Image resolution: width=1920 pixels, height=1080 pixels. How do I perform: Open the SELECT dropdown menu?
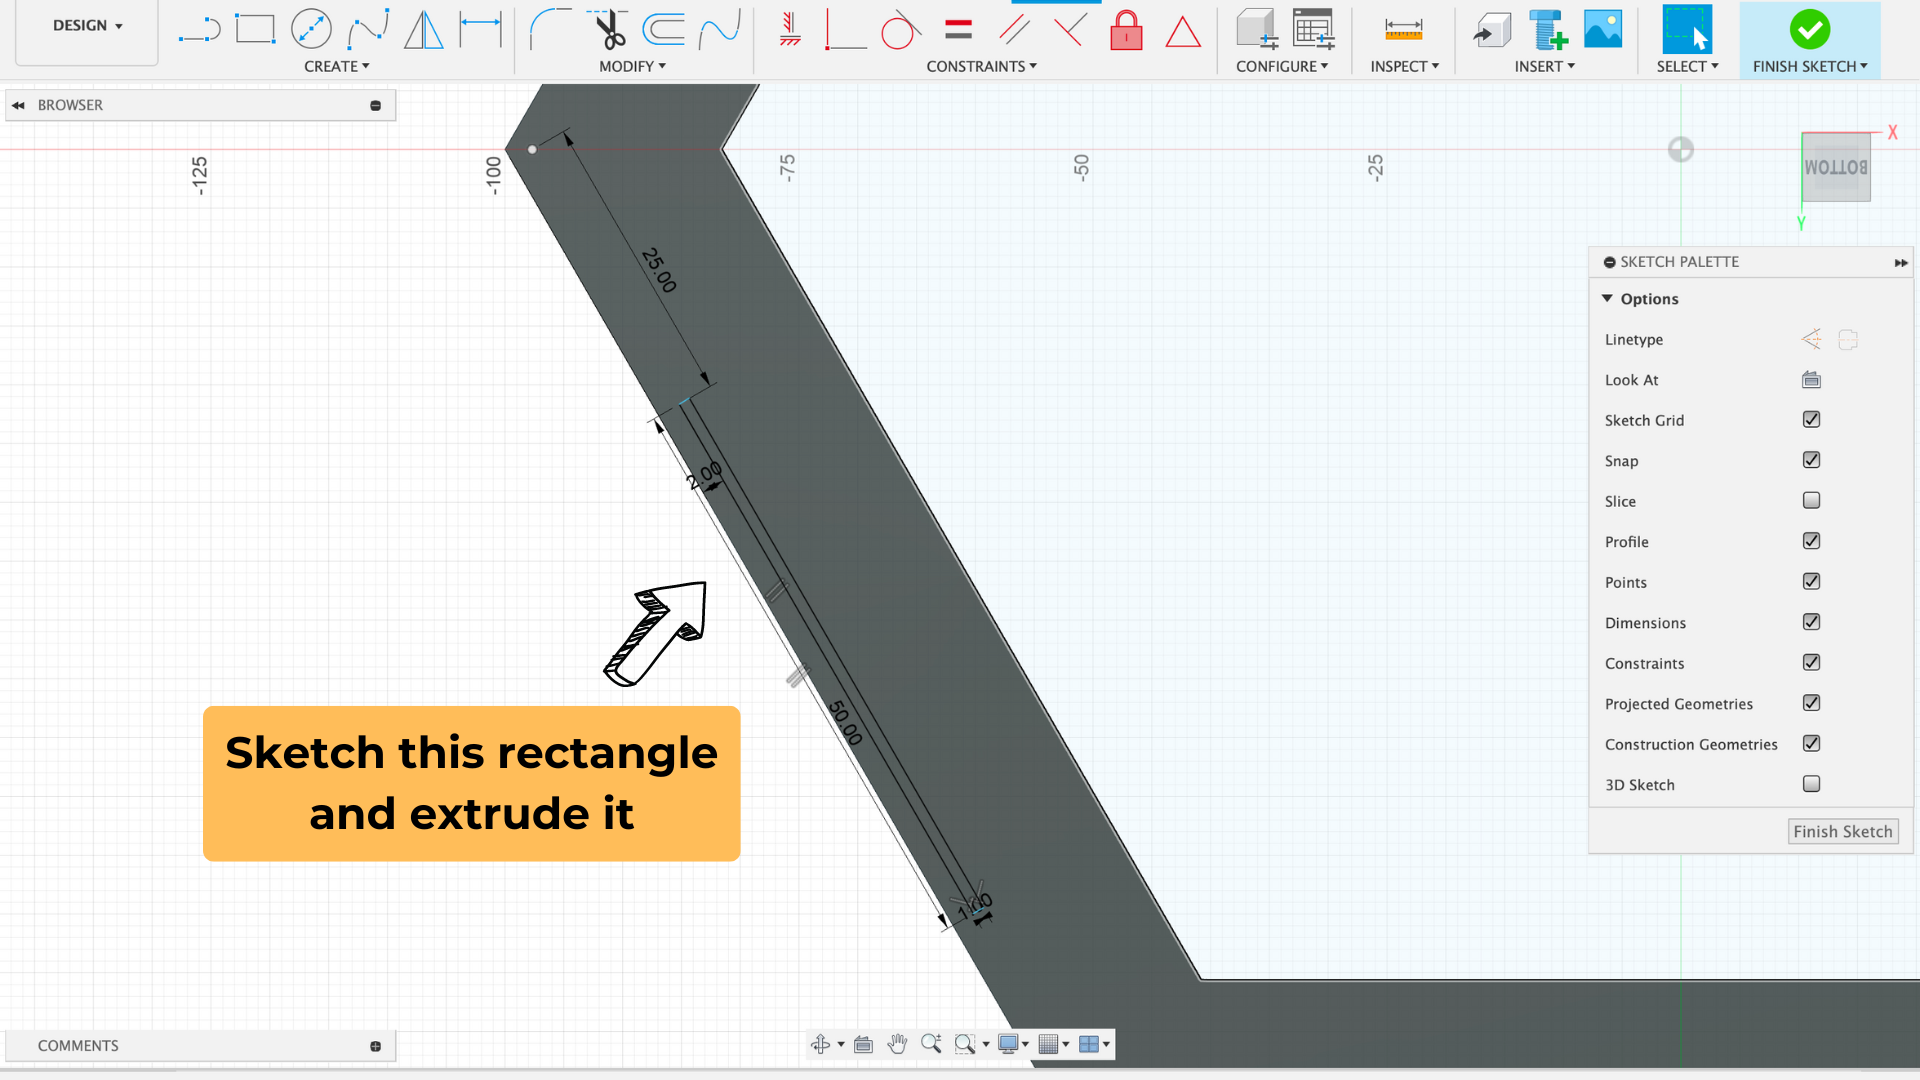[x=1687, y=66]
